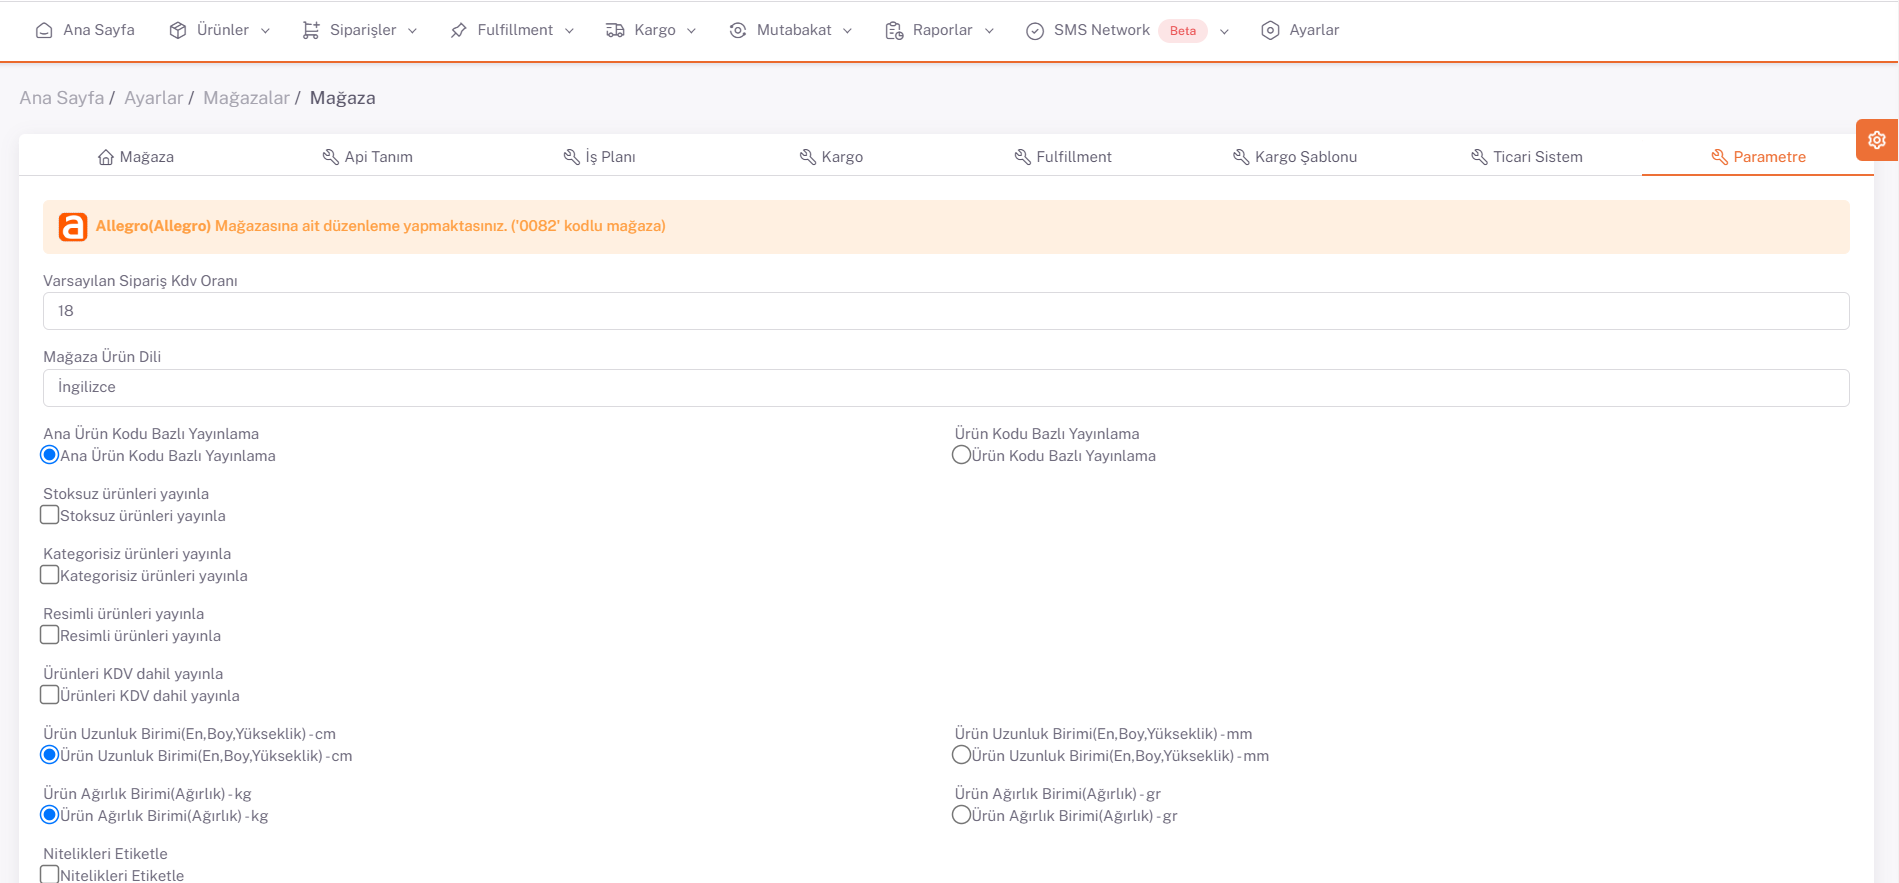
Task: Switch to the Kargo Şablonu tab
Action: (1295, 157)
